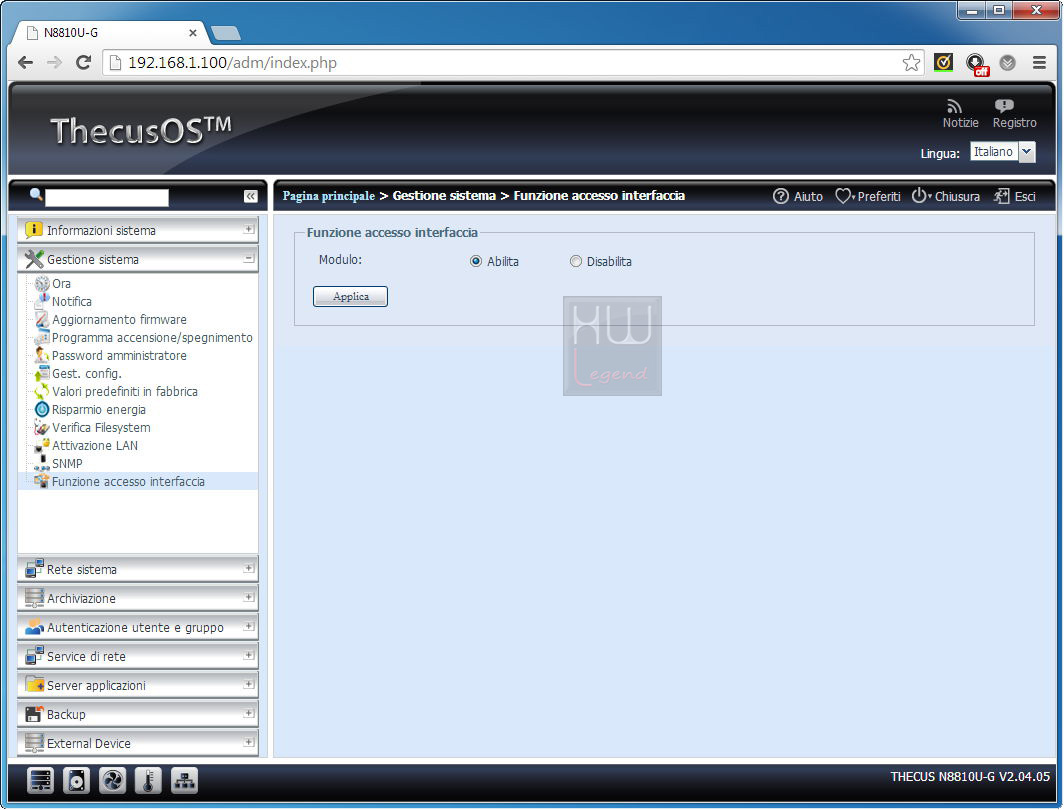The width and height of the screenshot is (1064, 810).
Task: Open the Chrome hamburger menu
Action: tap(1039, 62)
